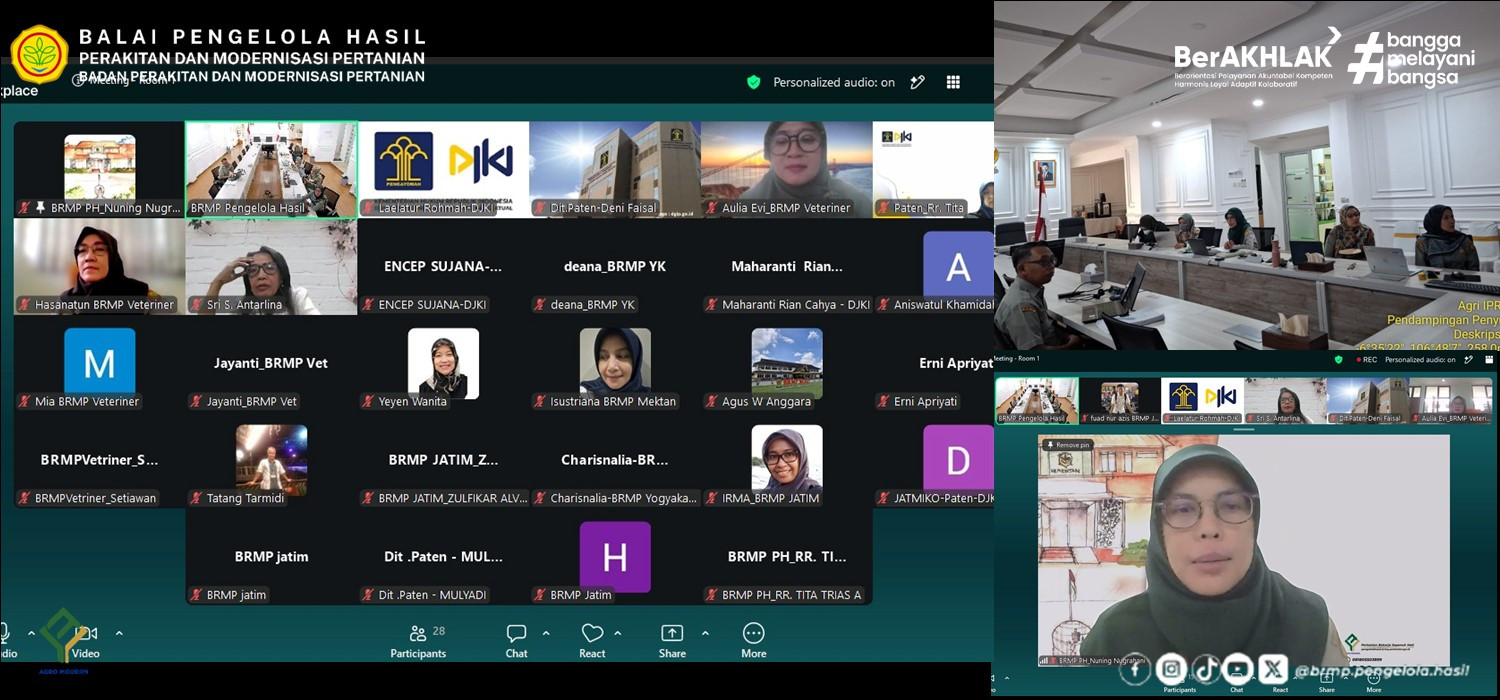Click name label 'deana_BRMP YK'
The image size is (1500, 700).
[592, 305]
